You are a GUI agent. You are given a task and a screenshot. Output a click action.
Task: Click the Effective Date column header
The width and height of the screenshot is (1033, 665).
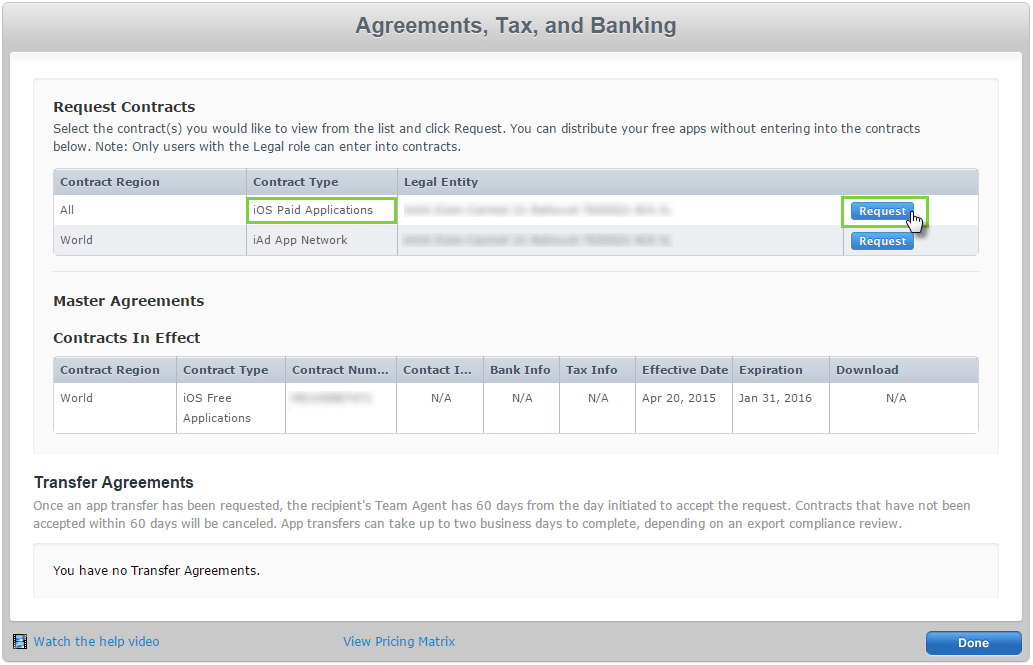[685, 370]
